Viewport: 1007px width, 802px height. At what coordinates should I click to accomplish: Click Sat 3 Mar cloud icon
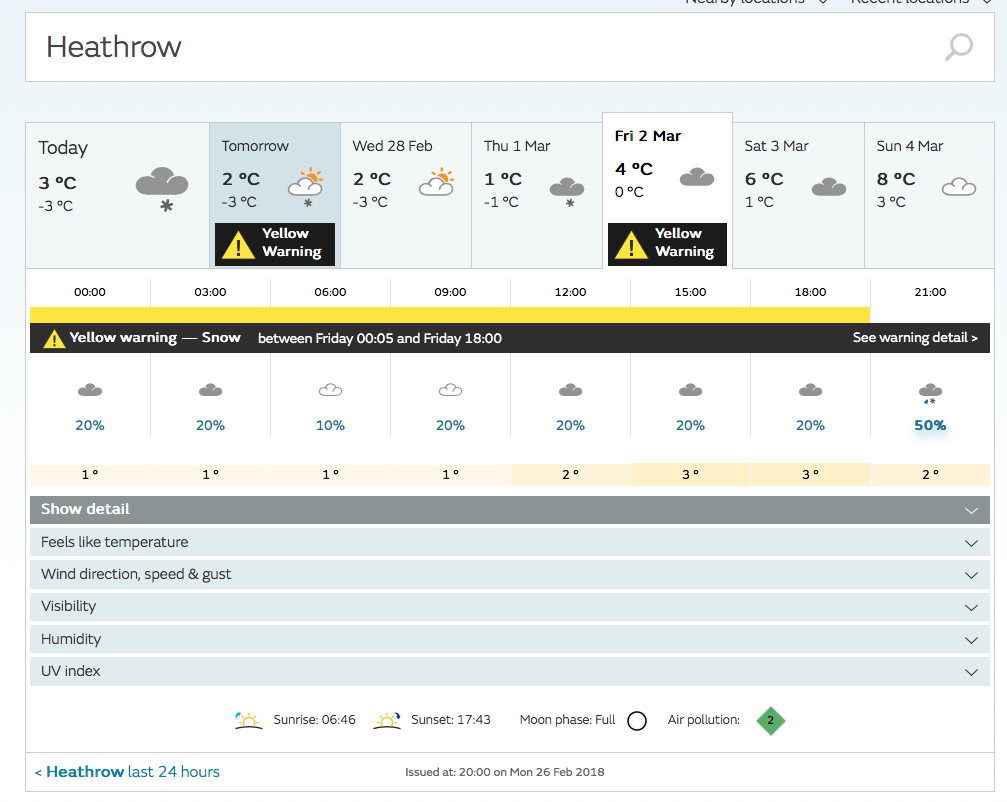click(829, 186)
